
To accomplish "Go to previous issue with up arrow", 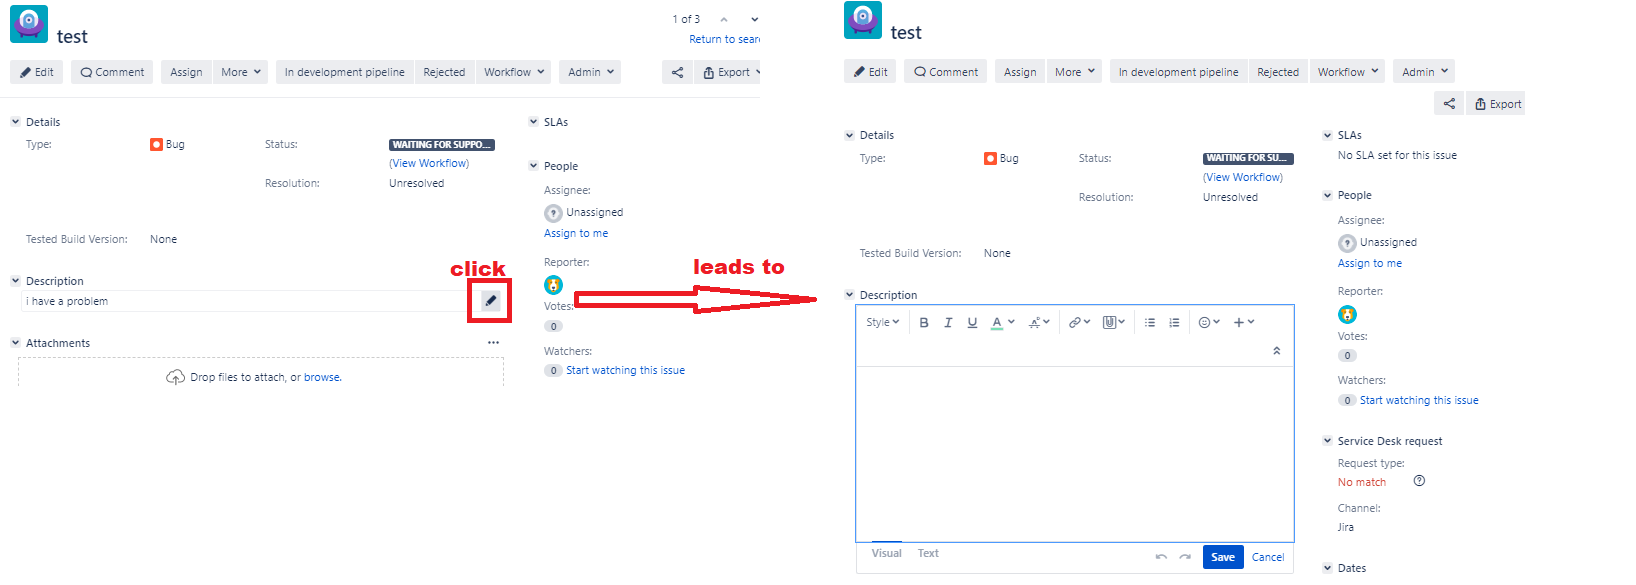I will (x=724, y=19).
